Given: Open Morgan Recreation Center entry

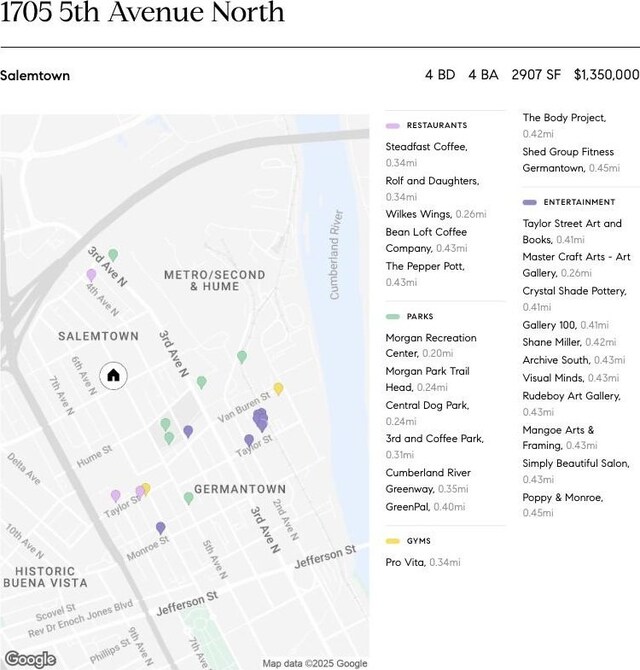Looking at the screenshot, I should coord(431,345).
